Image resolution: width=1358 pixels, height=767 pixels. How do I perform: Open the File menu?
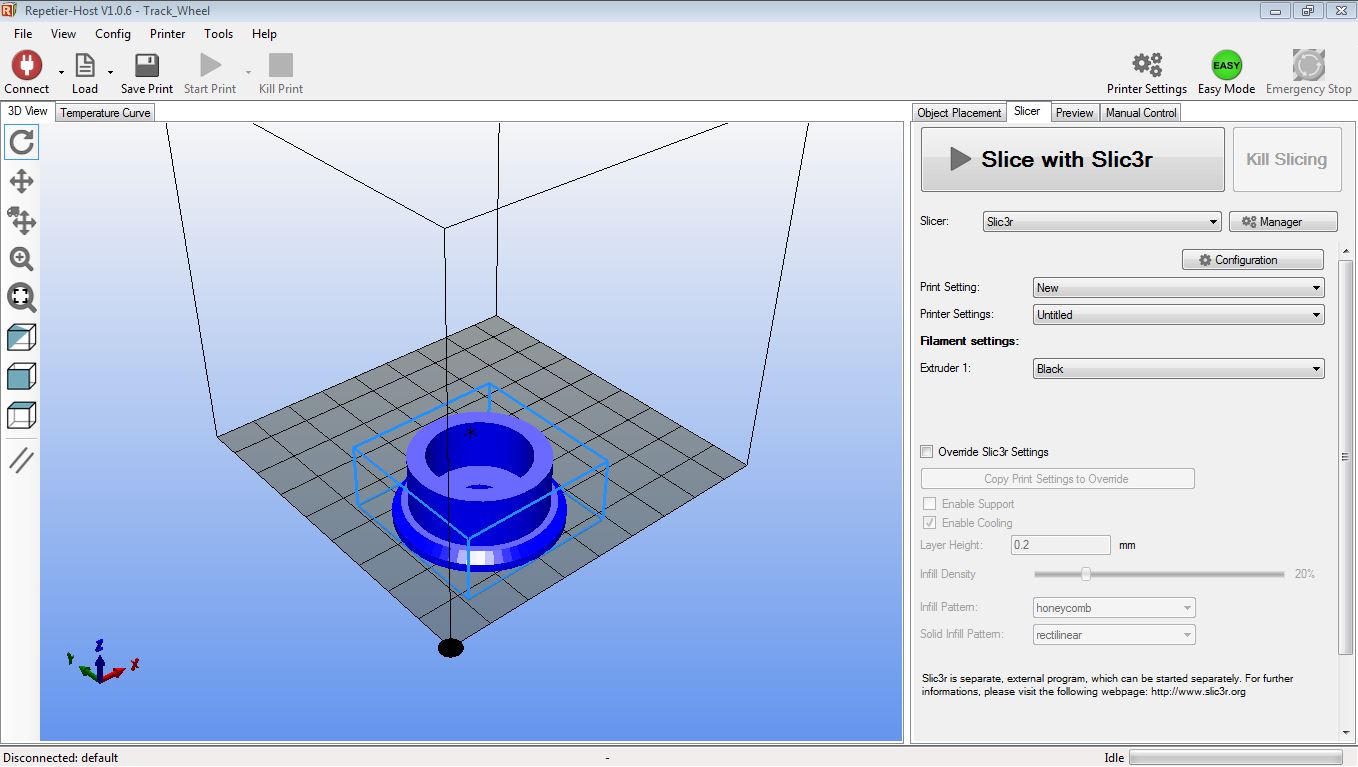tap(23, 33)
